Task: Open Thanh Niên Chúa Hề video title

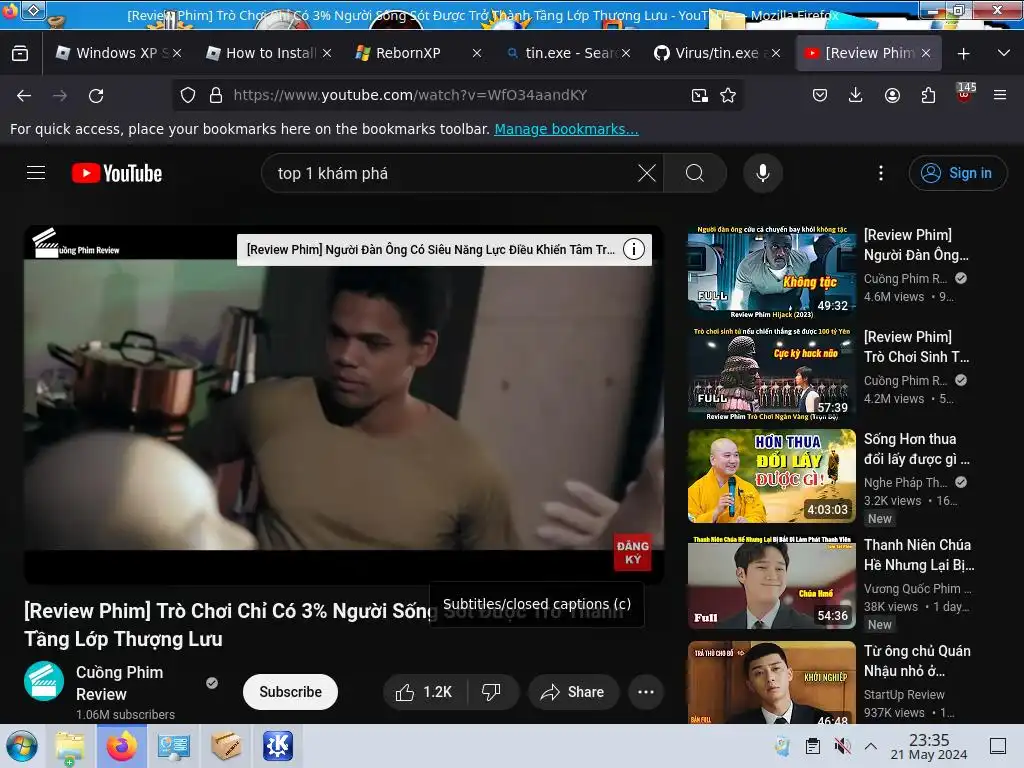Action: coord(918,555)
